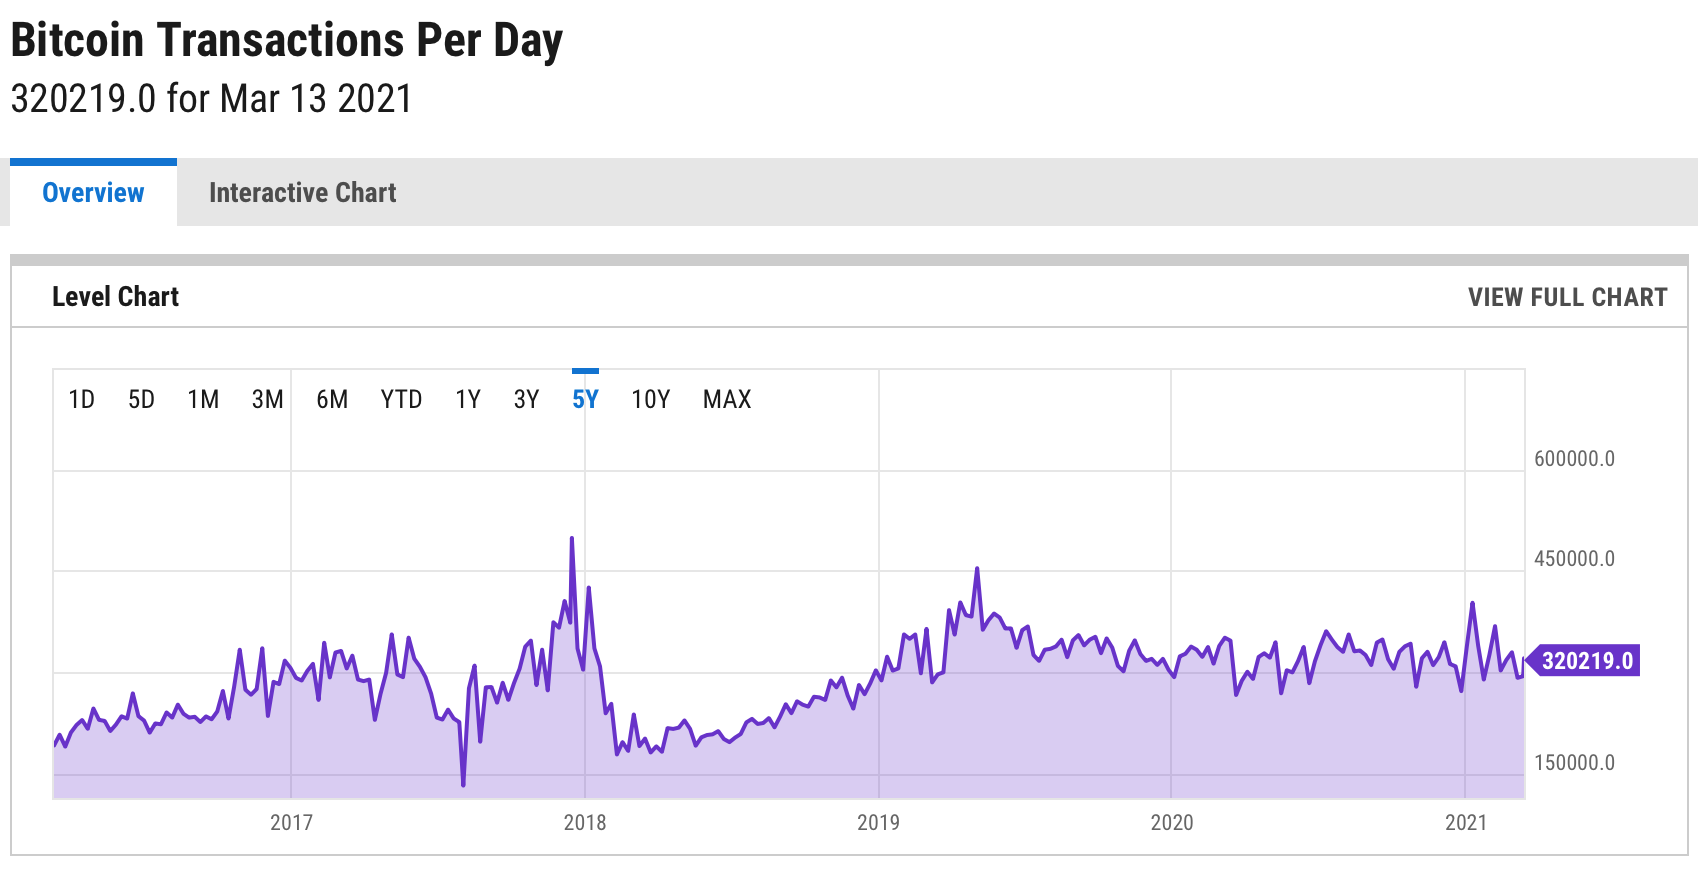Click the 2021 x-axis label
Screen dimensions: 1698x874
pos(1466,823)
